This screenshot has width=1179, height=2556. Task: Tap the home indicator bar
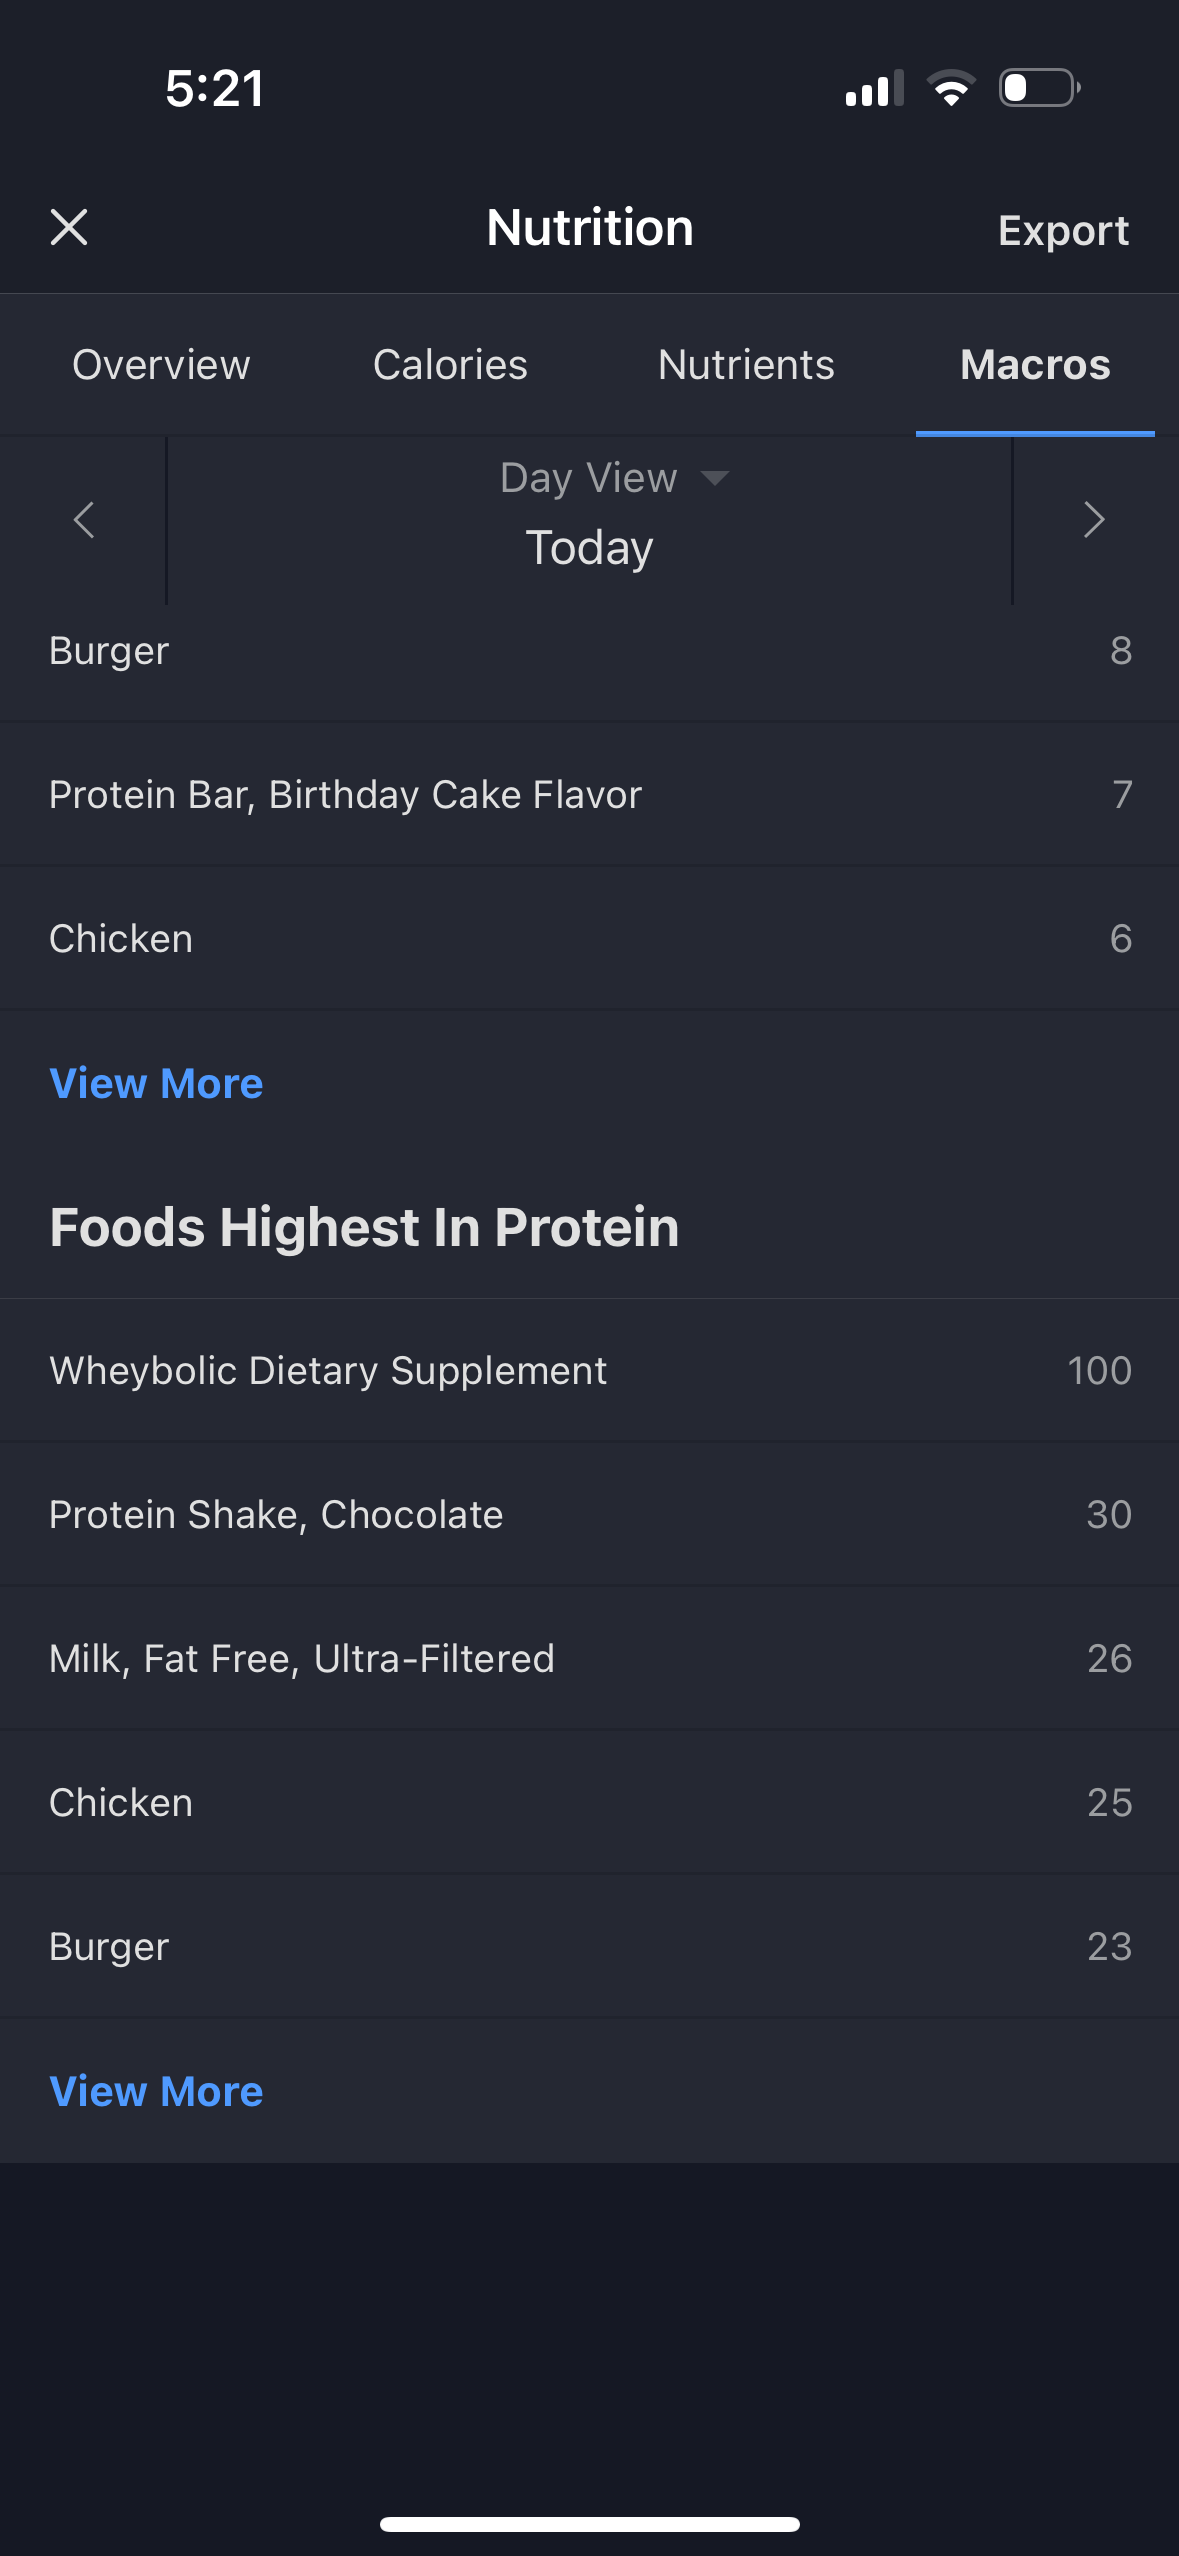[x=589, y=2524]
